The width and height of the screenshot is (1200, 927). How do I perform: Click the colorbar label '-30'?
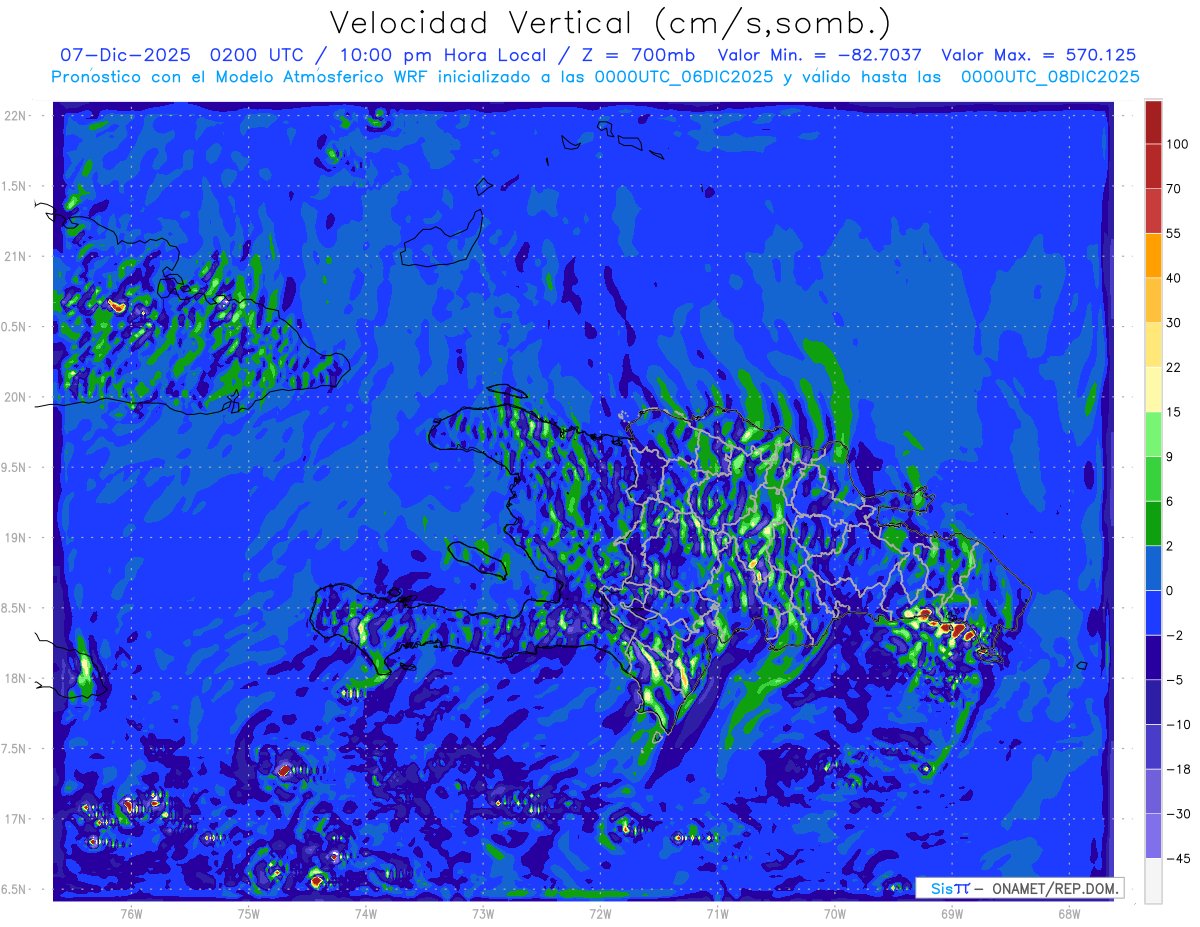[x=1178, y=812]
